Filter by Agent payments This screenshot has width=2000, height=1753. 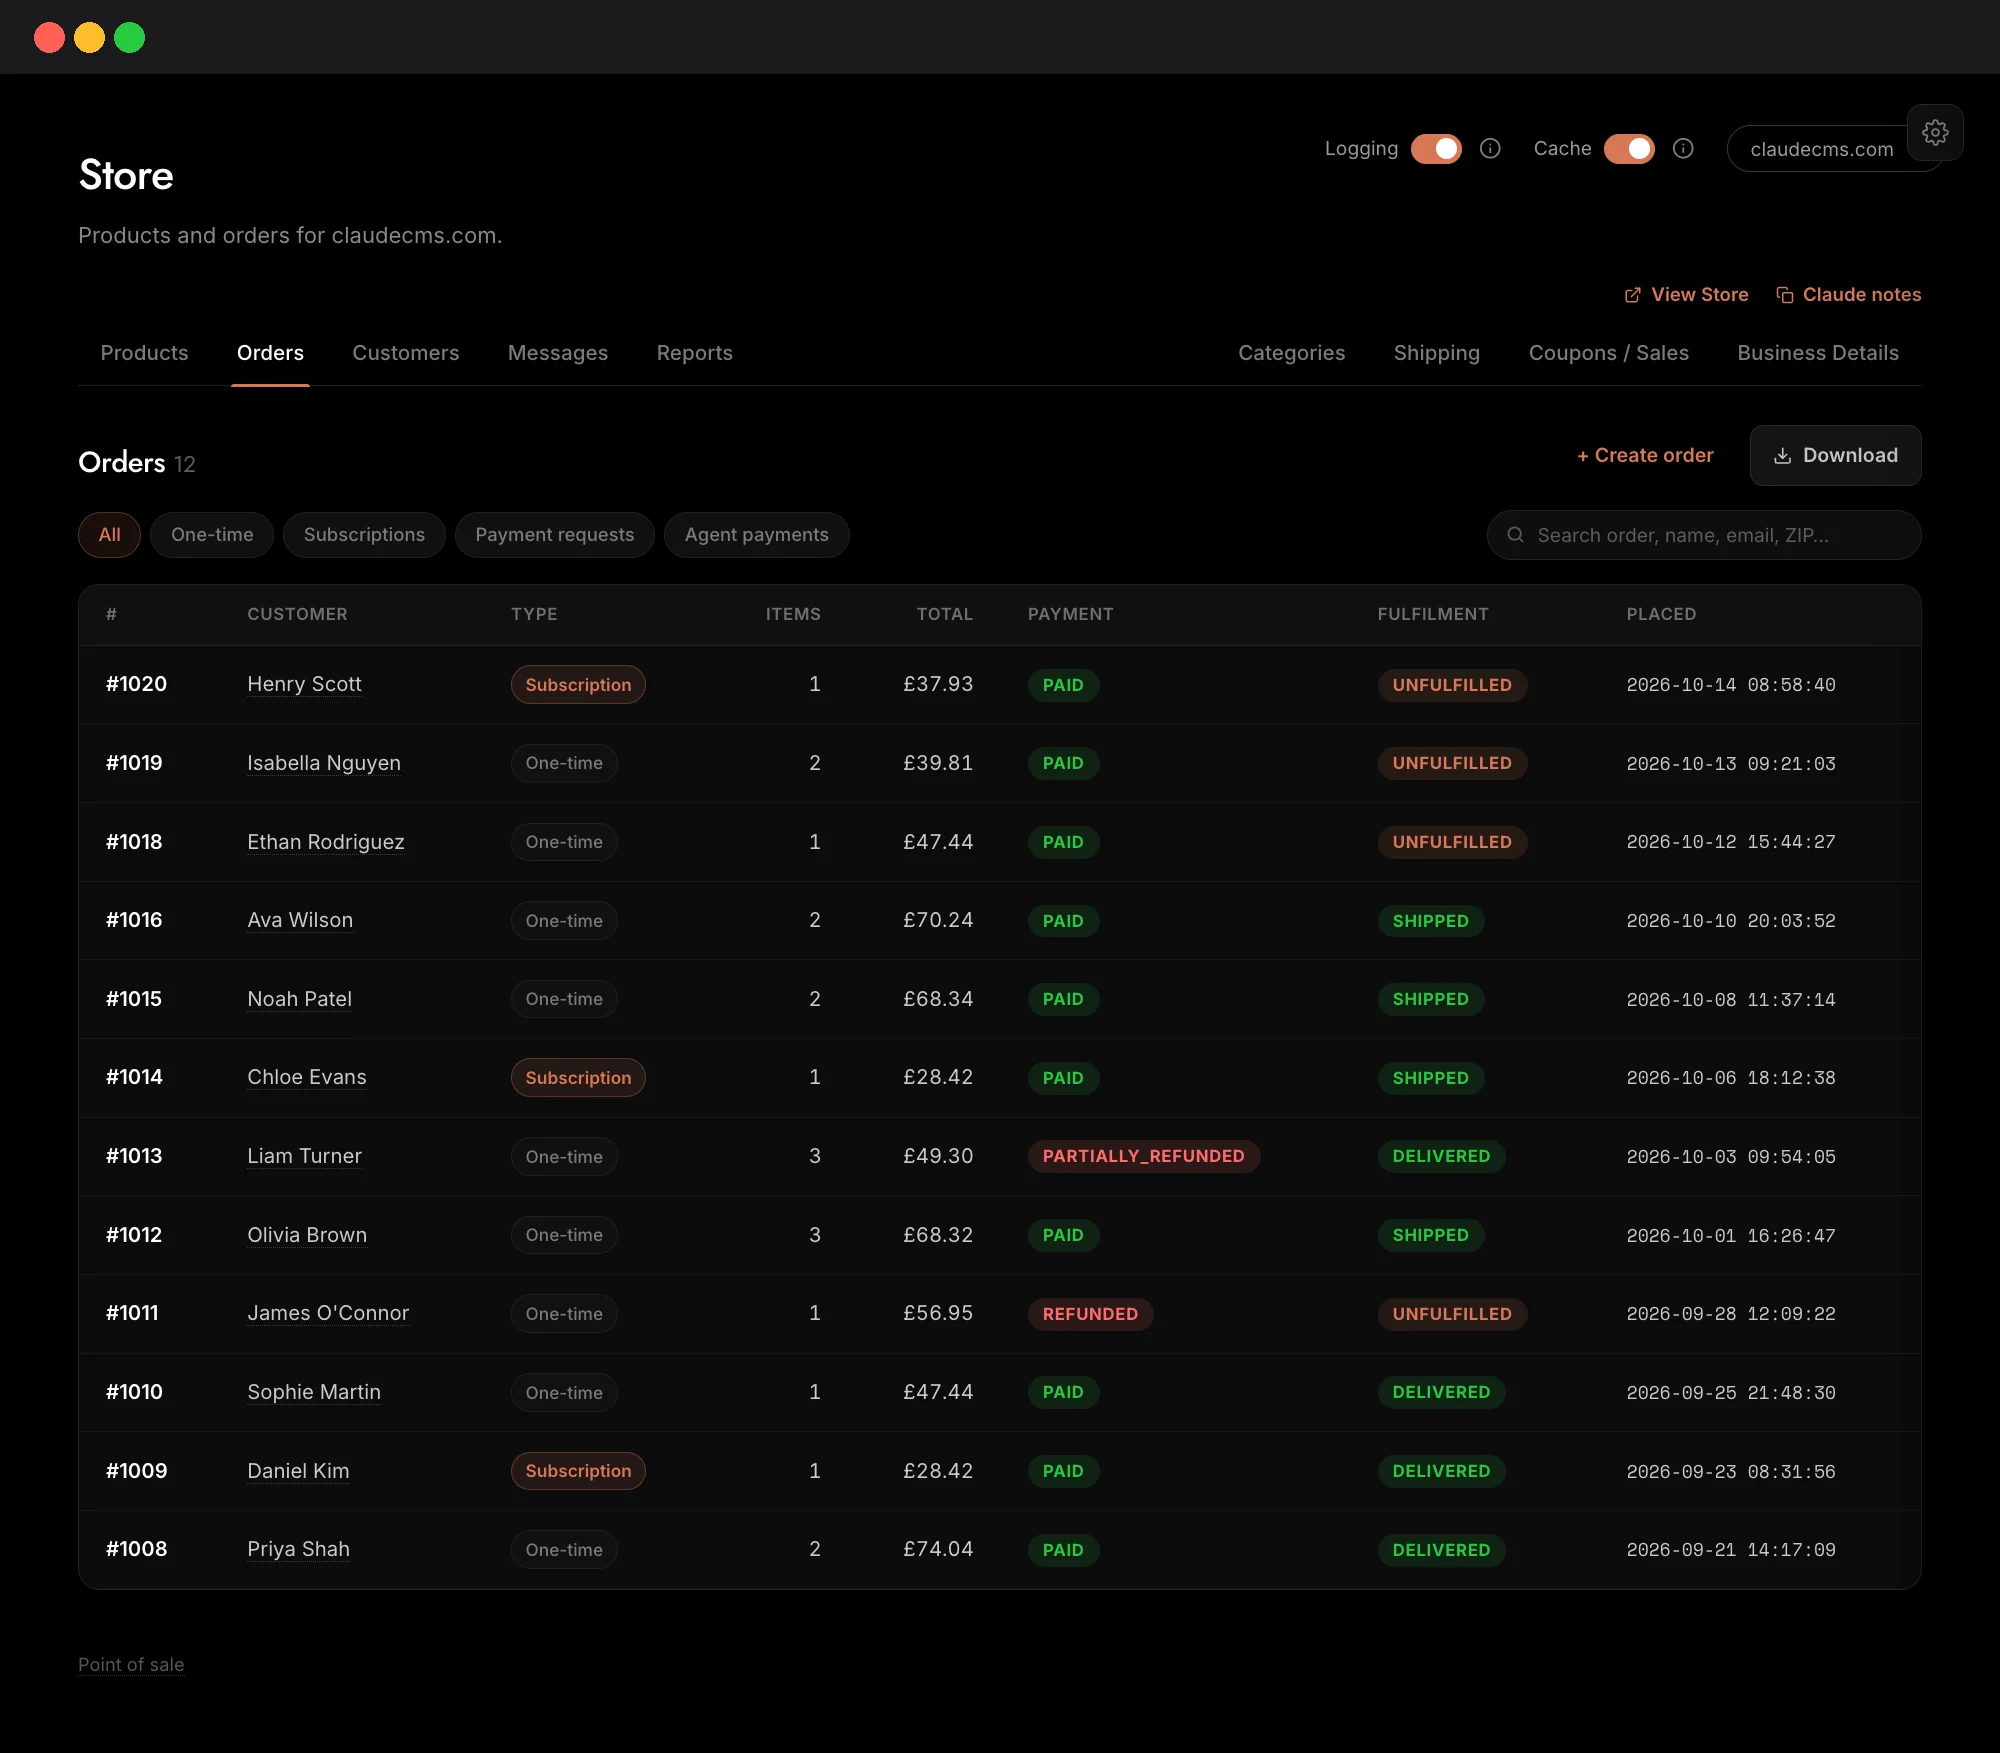756,535
